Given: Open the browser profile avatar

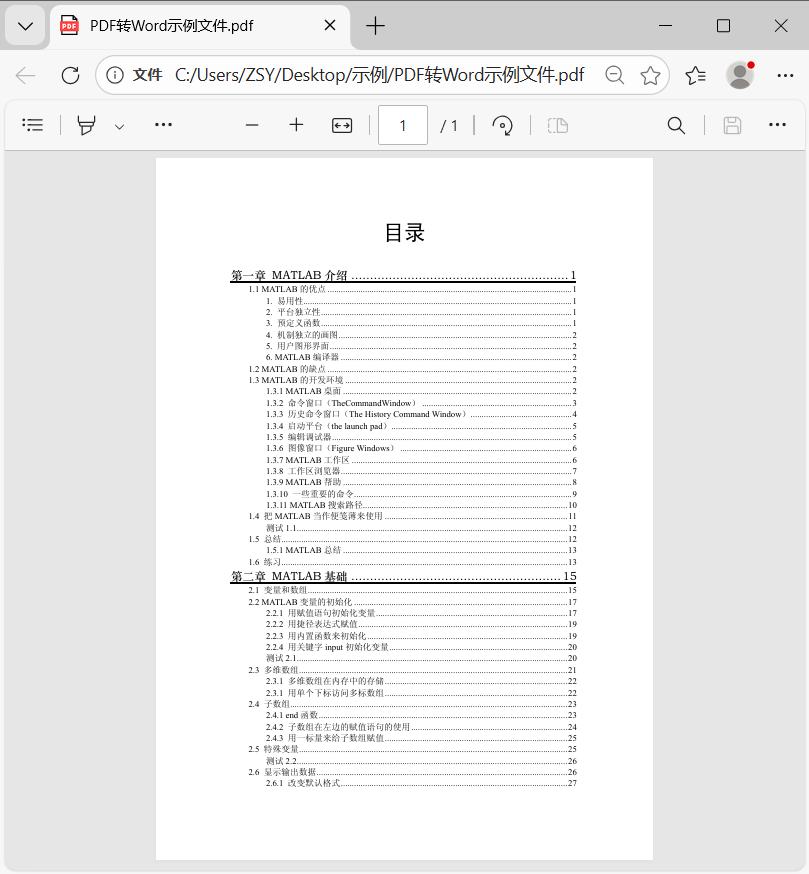Looking at the screenshot, I should coord(740,75).
